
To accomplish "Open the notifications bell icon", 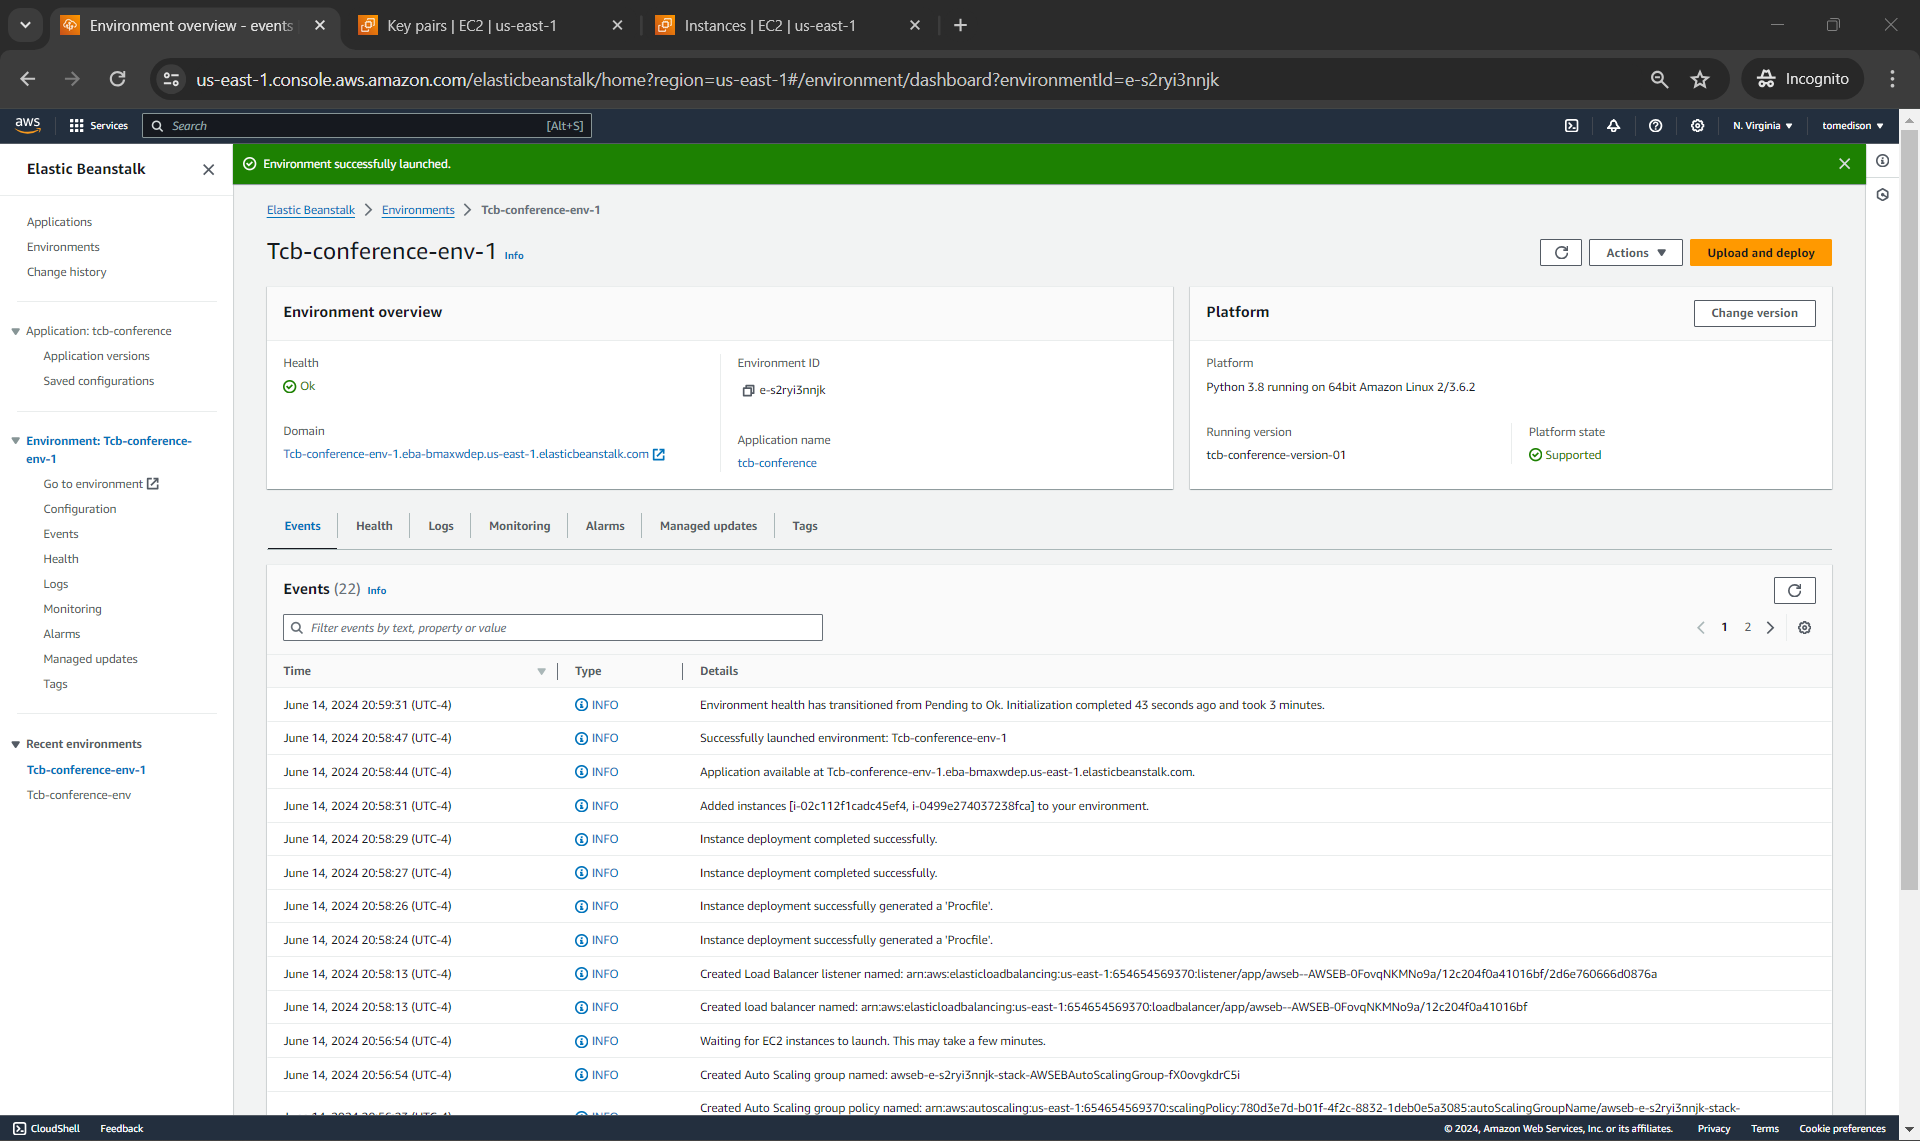I will click(x=1613, y=126).
